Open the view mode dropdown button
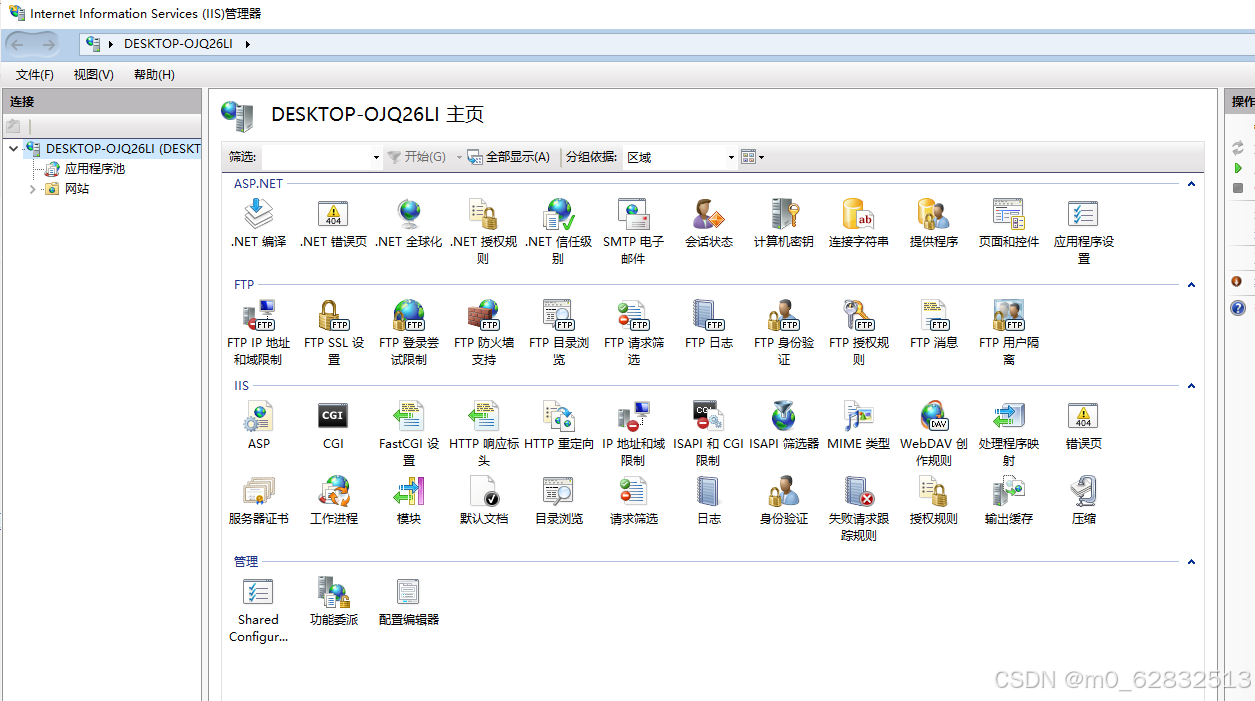The image size is (1255, 701). point(753,157)
